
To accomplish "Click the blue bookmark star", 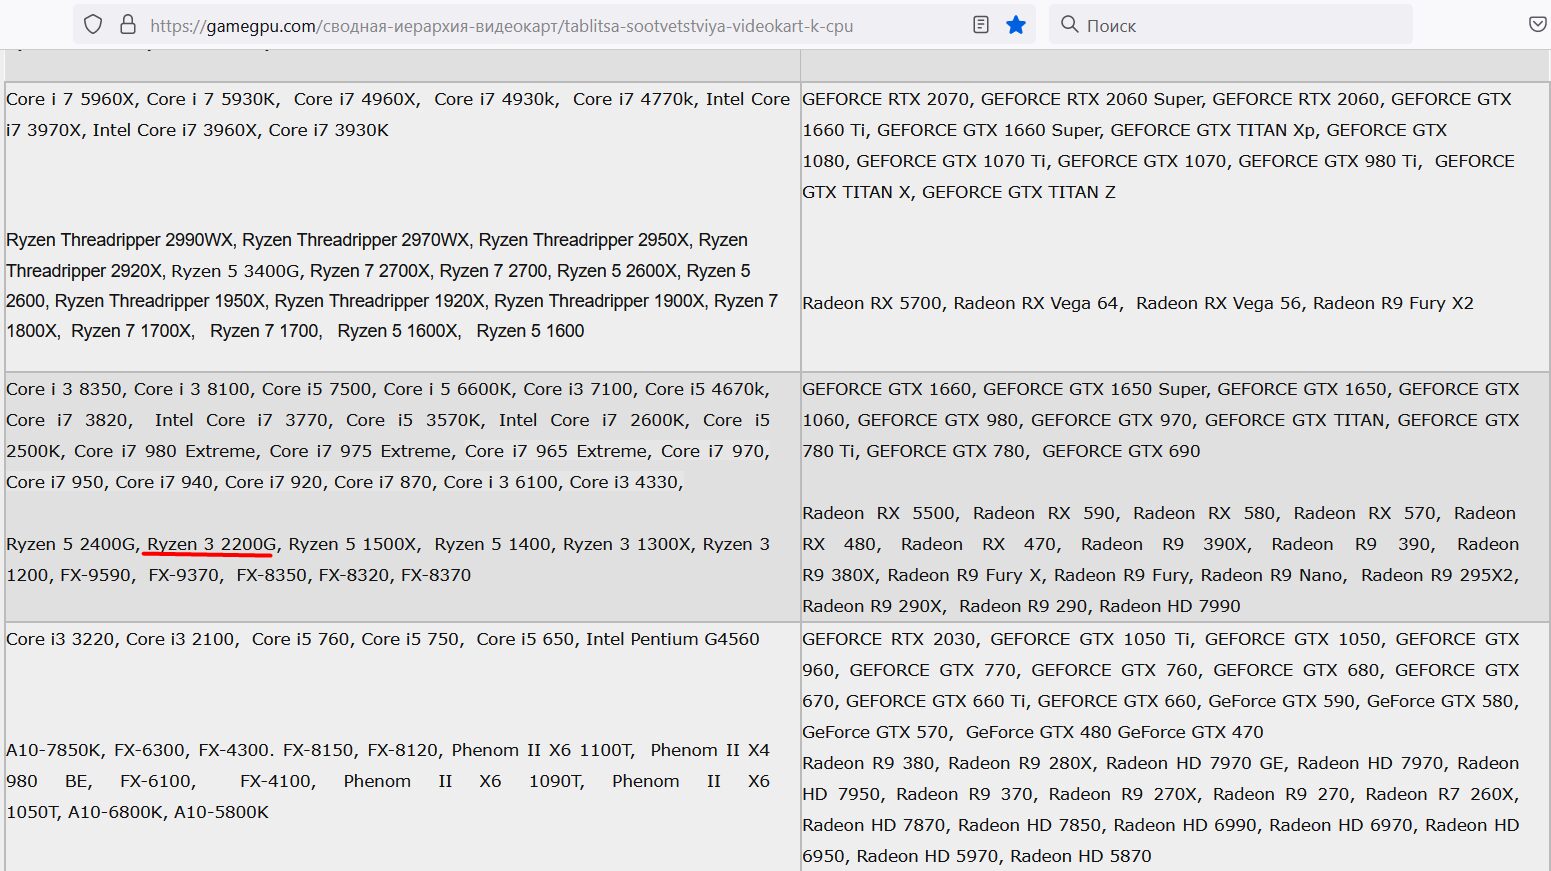I will coord(1016,25).
